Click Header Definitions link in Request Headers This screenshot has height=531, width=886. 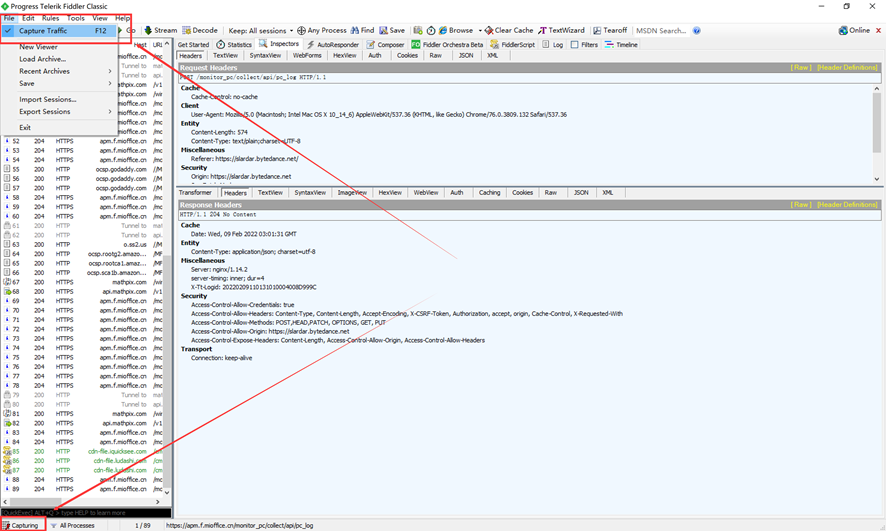tap(848, 68)
